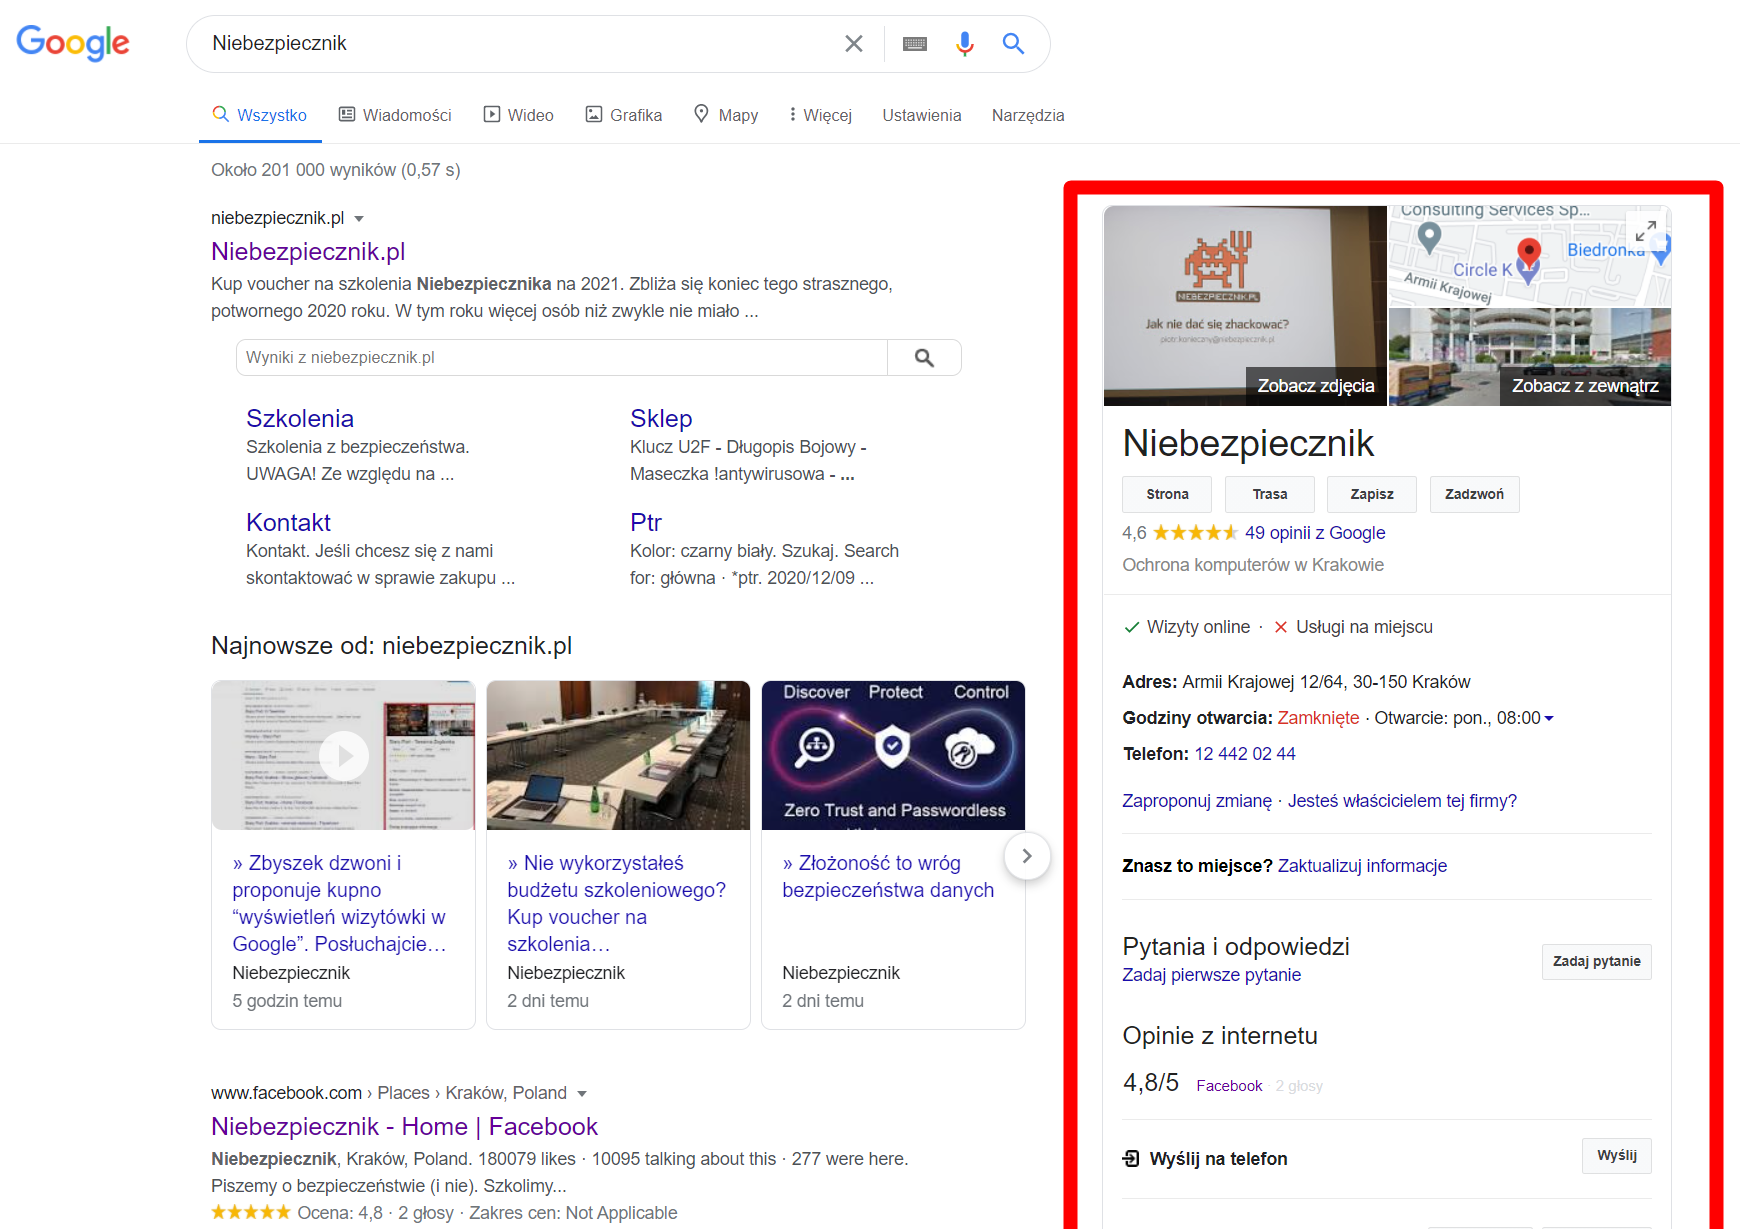Click Zobacz zdjęcia on the photo
The height and width of the screenshot is (1229, 1740).
1316,386
